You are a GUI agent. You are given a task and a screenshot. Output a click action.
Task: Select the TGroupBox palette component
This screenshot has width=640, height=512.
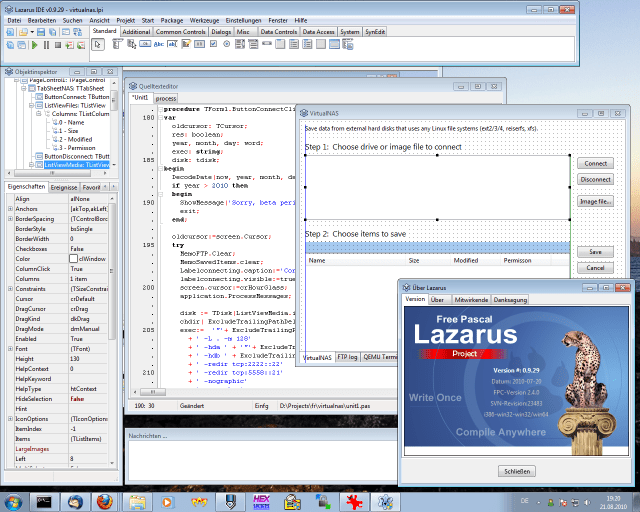click(280, 44)
